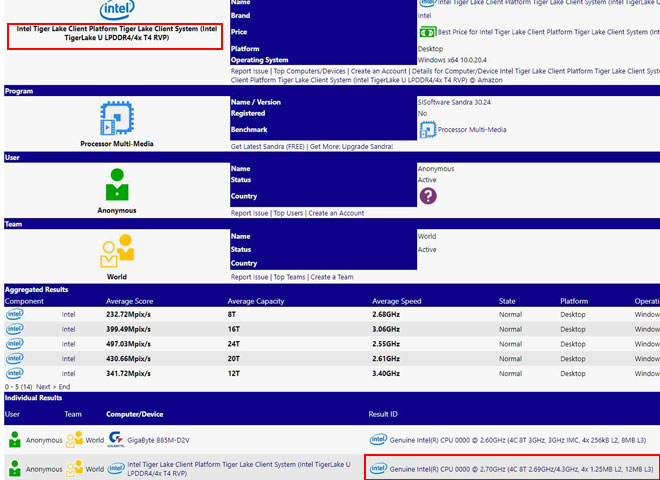
Task: Click Intel icon in the 341.72Mpix/s row
Action: (14, 373)
